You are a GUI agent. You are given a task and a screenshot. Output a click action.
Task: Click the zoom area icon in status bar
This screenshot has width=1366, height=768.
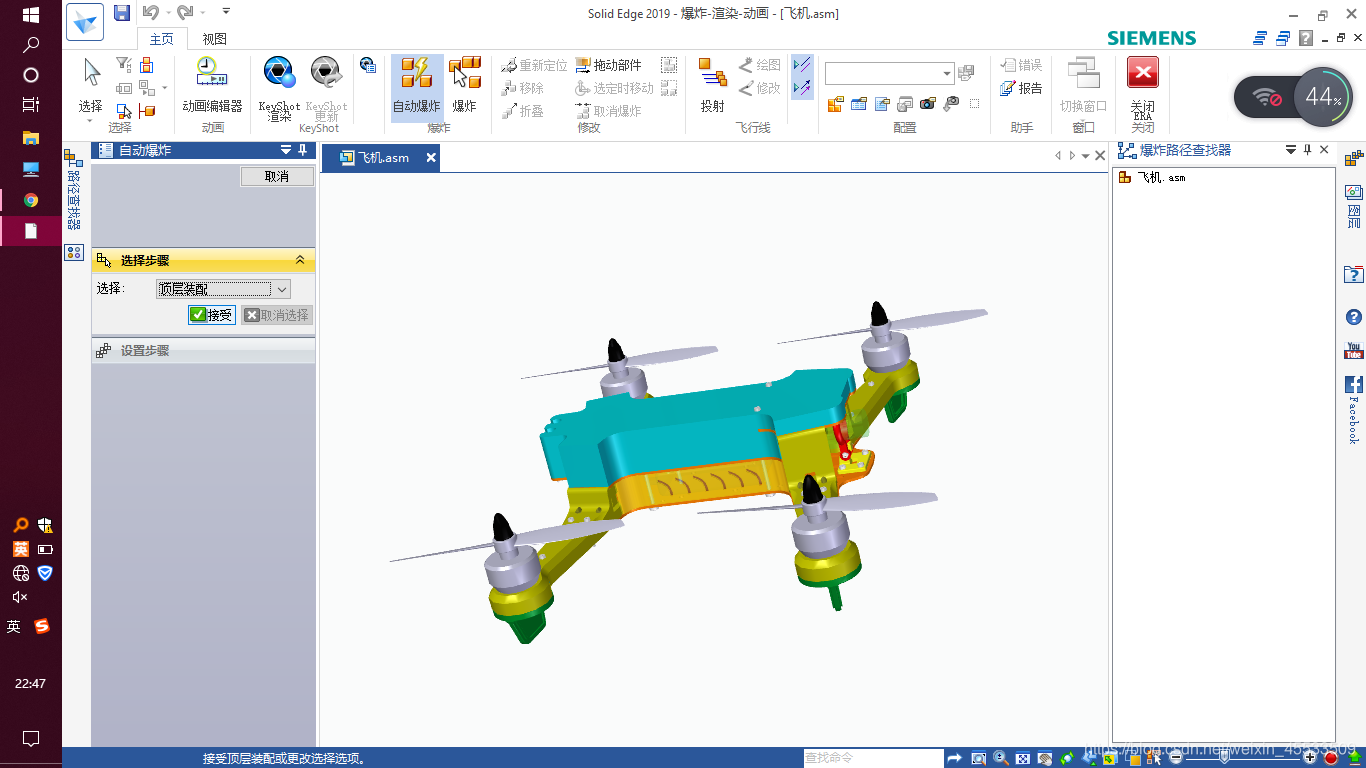[979, 758]
